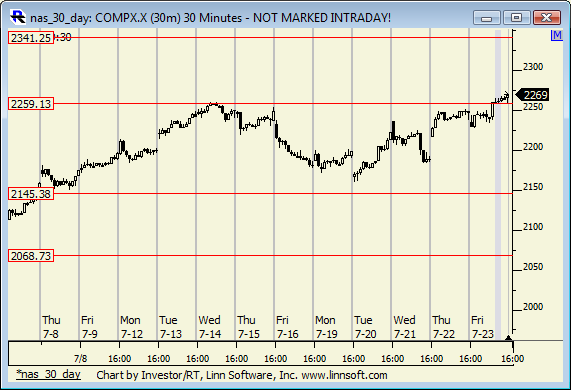Viewport: 571px width, 390px height.
Task: Click the Fri 7-16 date label
Action: pos(287,327)
